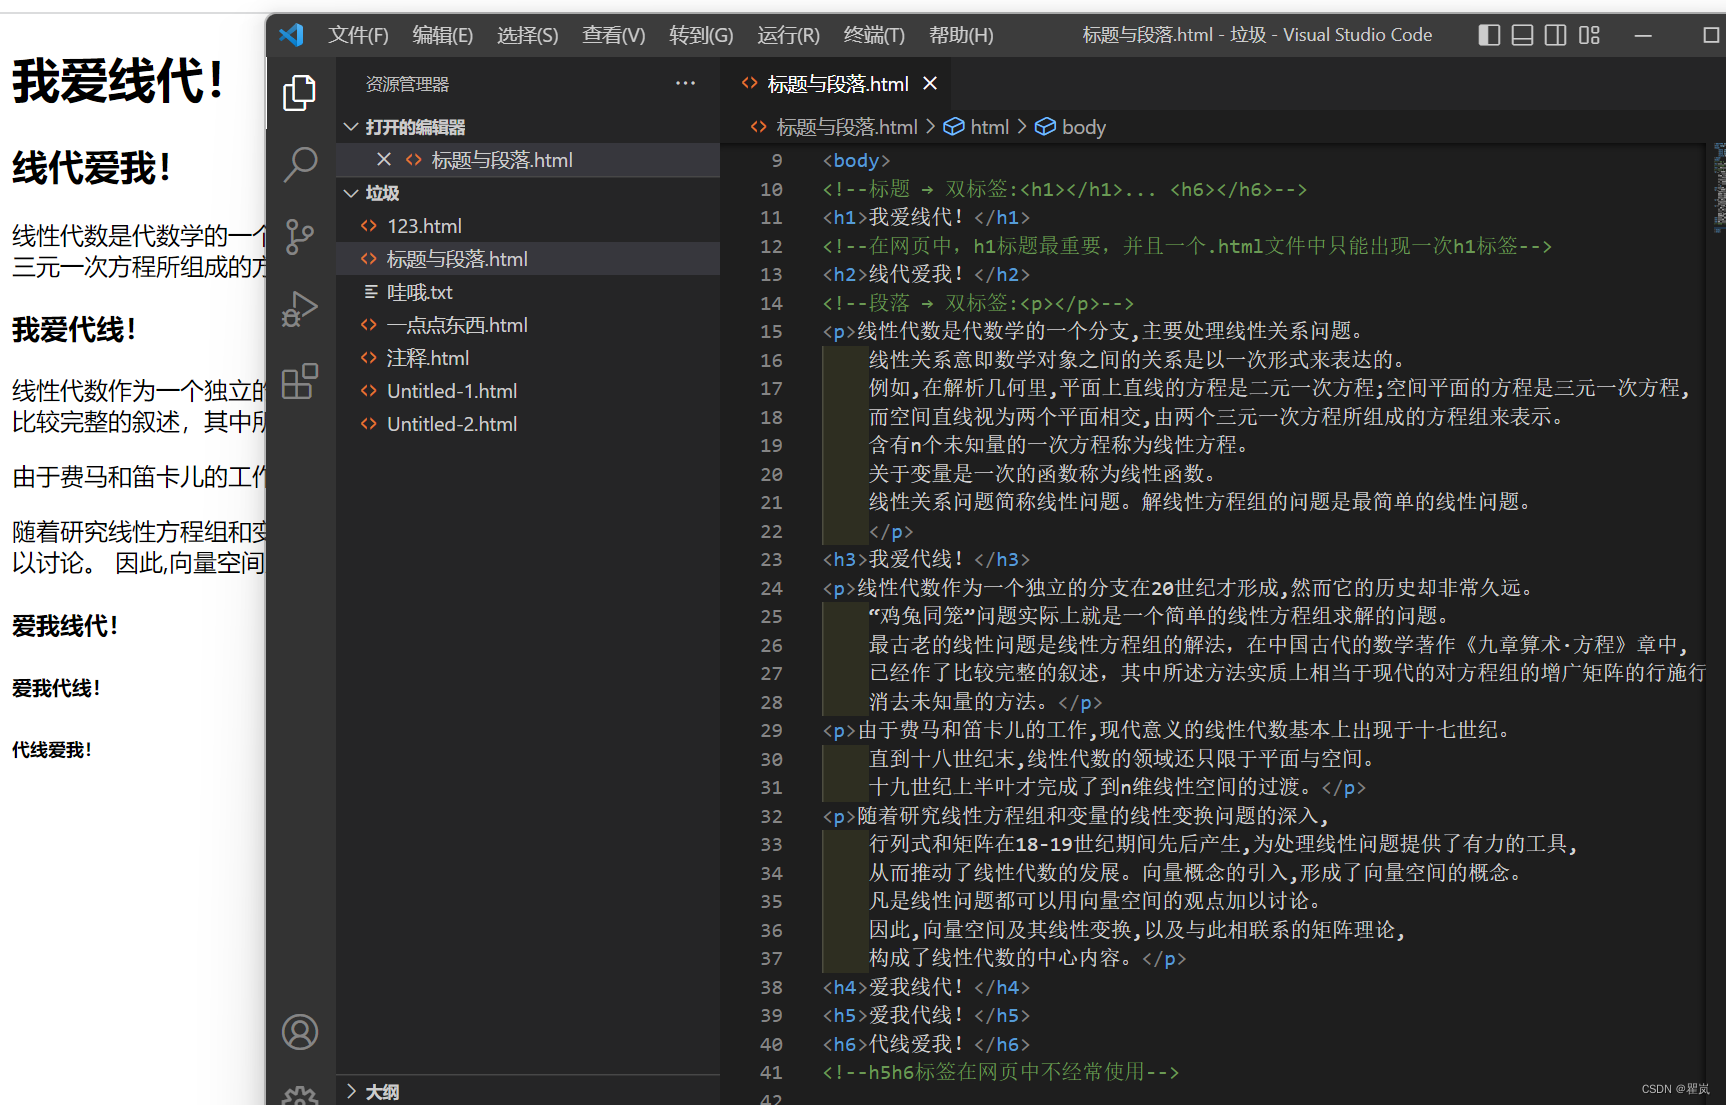This screenshot has height=1105, width=1726.
Task: Click the html symbol icon in breadcrumb
Action: [x=954, y=127]
